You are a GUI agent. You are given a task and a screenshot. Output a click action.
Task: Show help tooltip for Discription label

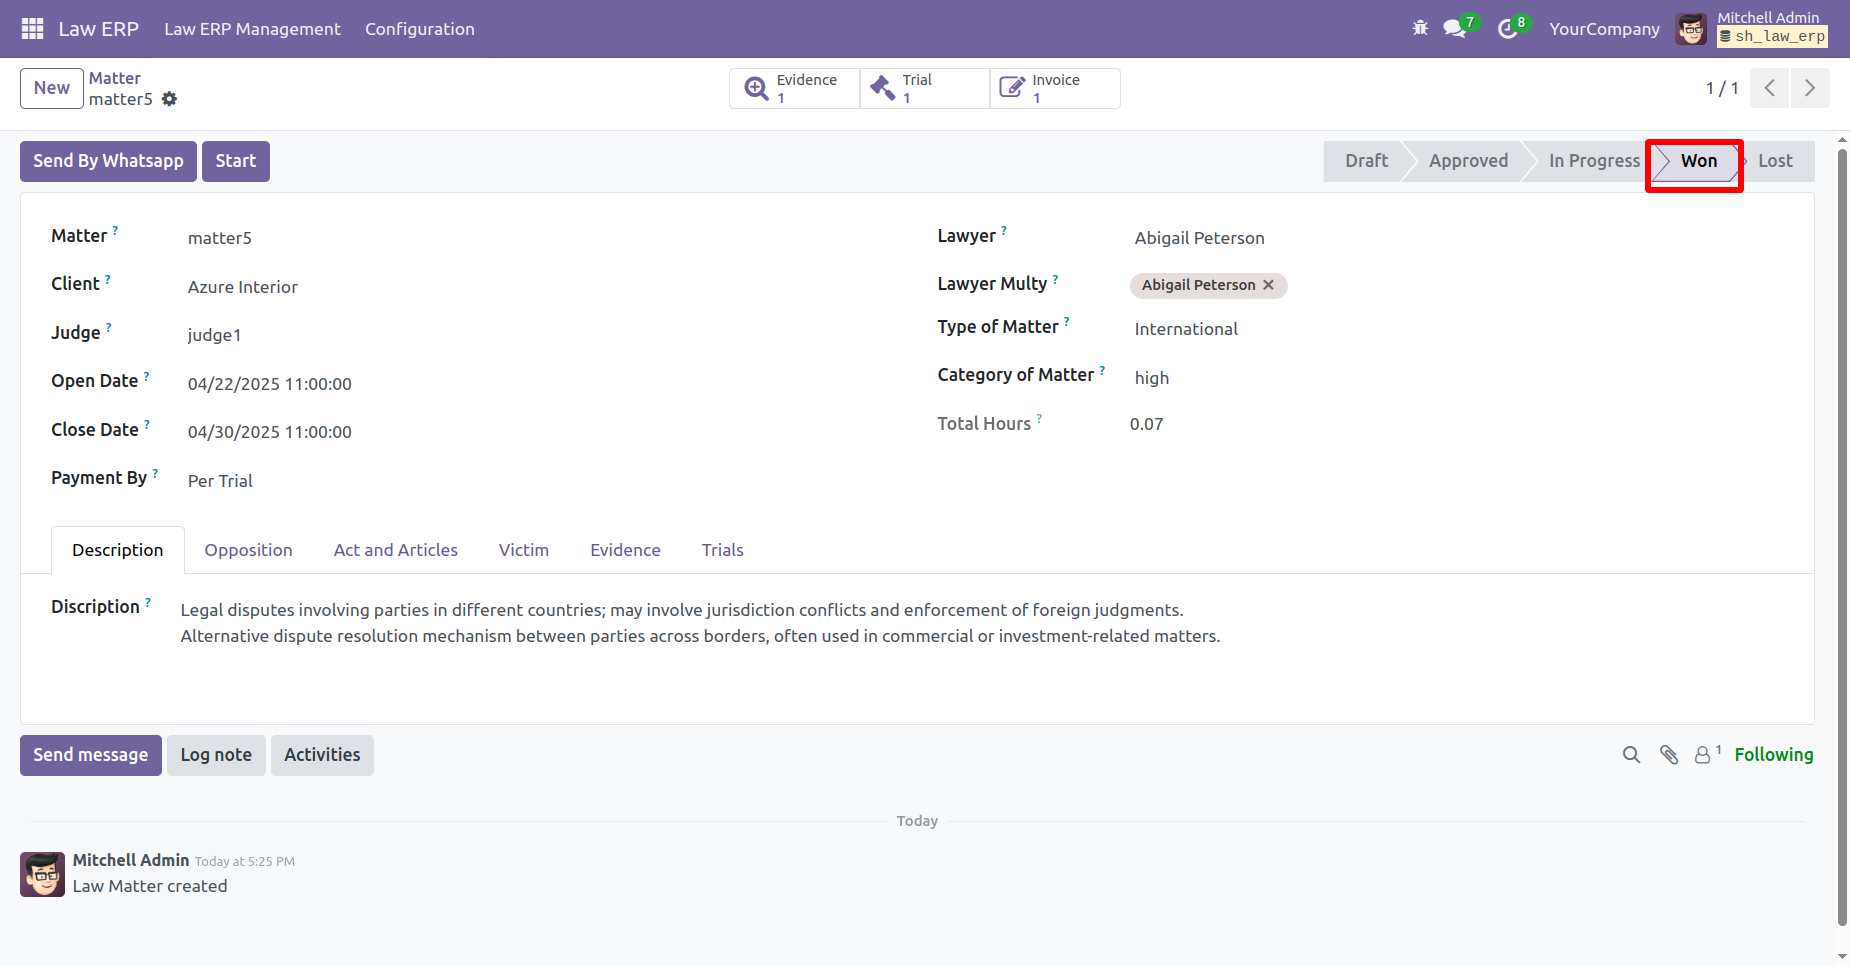click(x=148, y=602)
